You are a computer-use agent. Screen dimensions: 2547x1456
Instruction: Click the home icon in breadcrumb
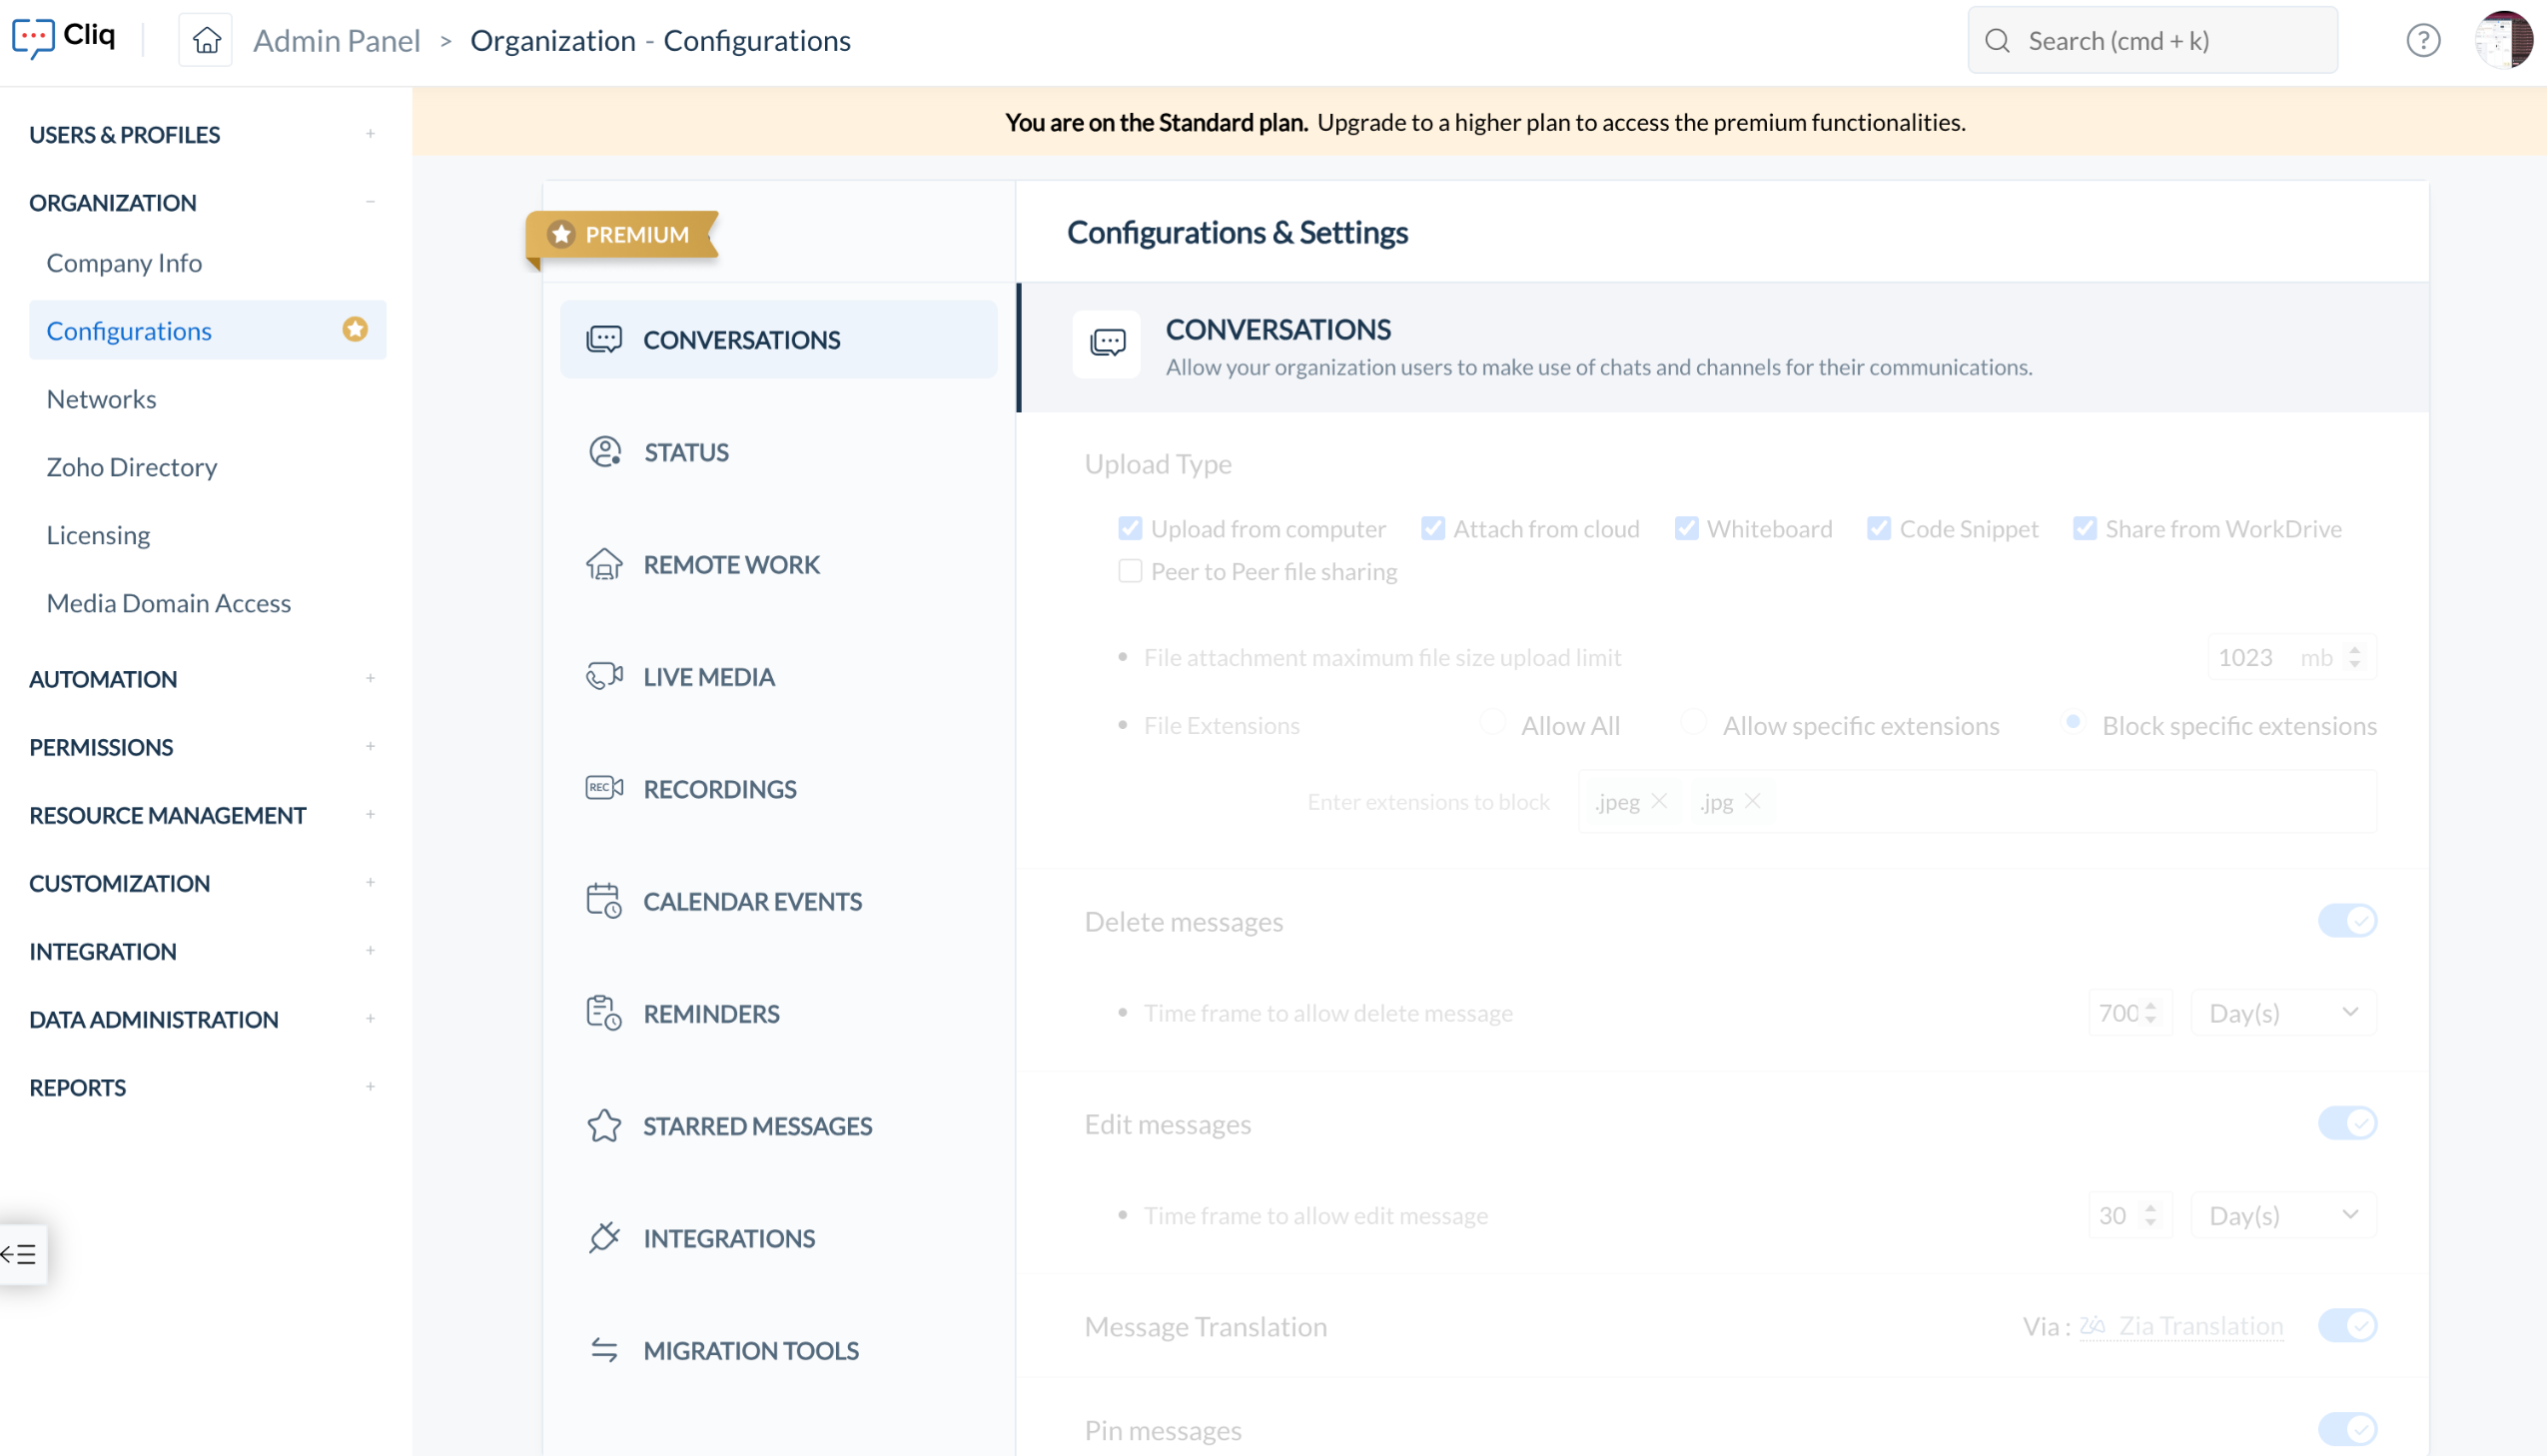206,40
